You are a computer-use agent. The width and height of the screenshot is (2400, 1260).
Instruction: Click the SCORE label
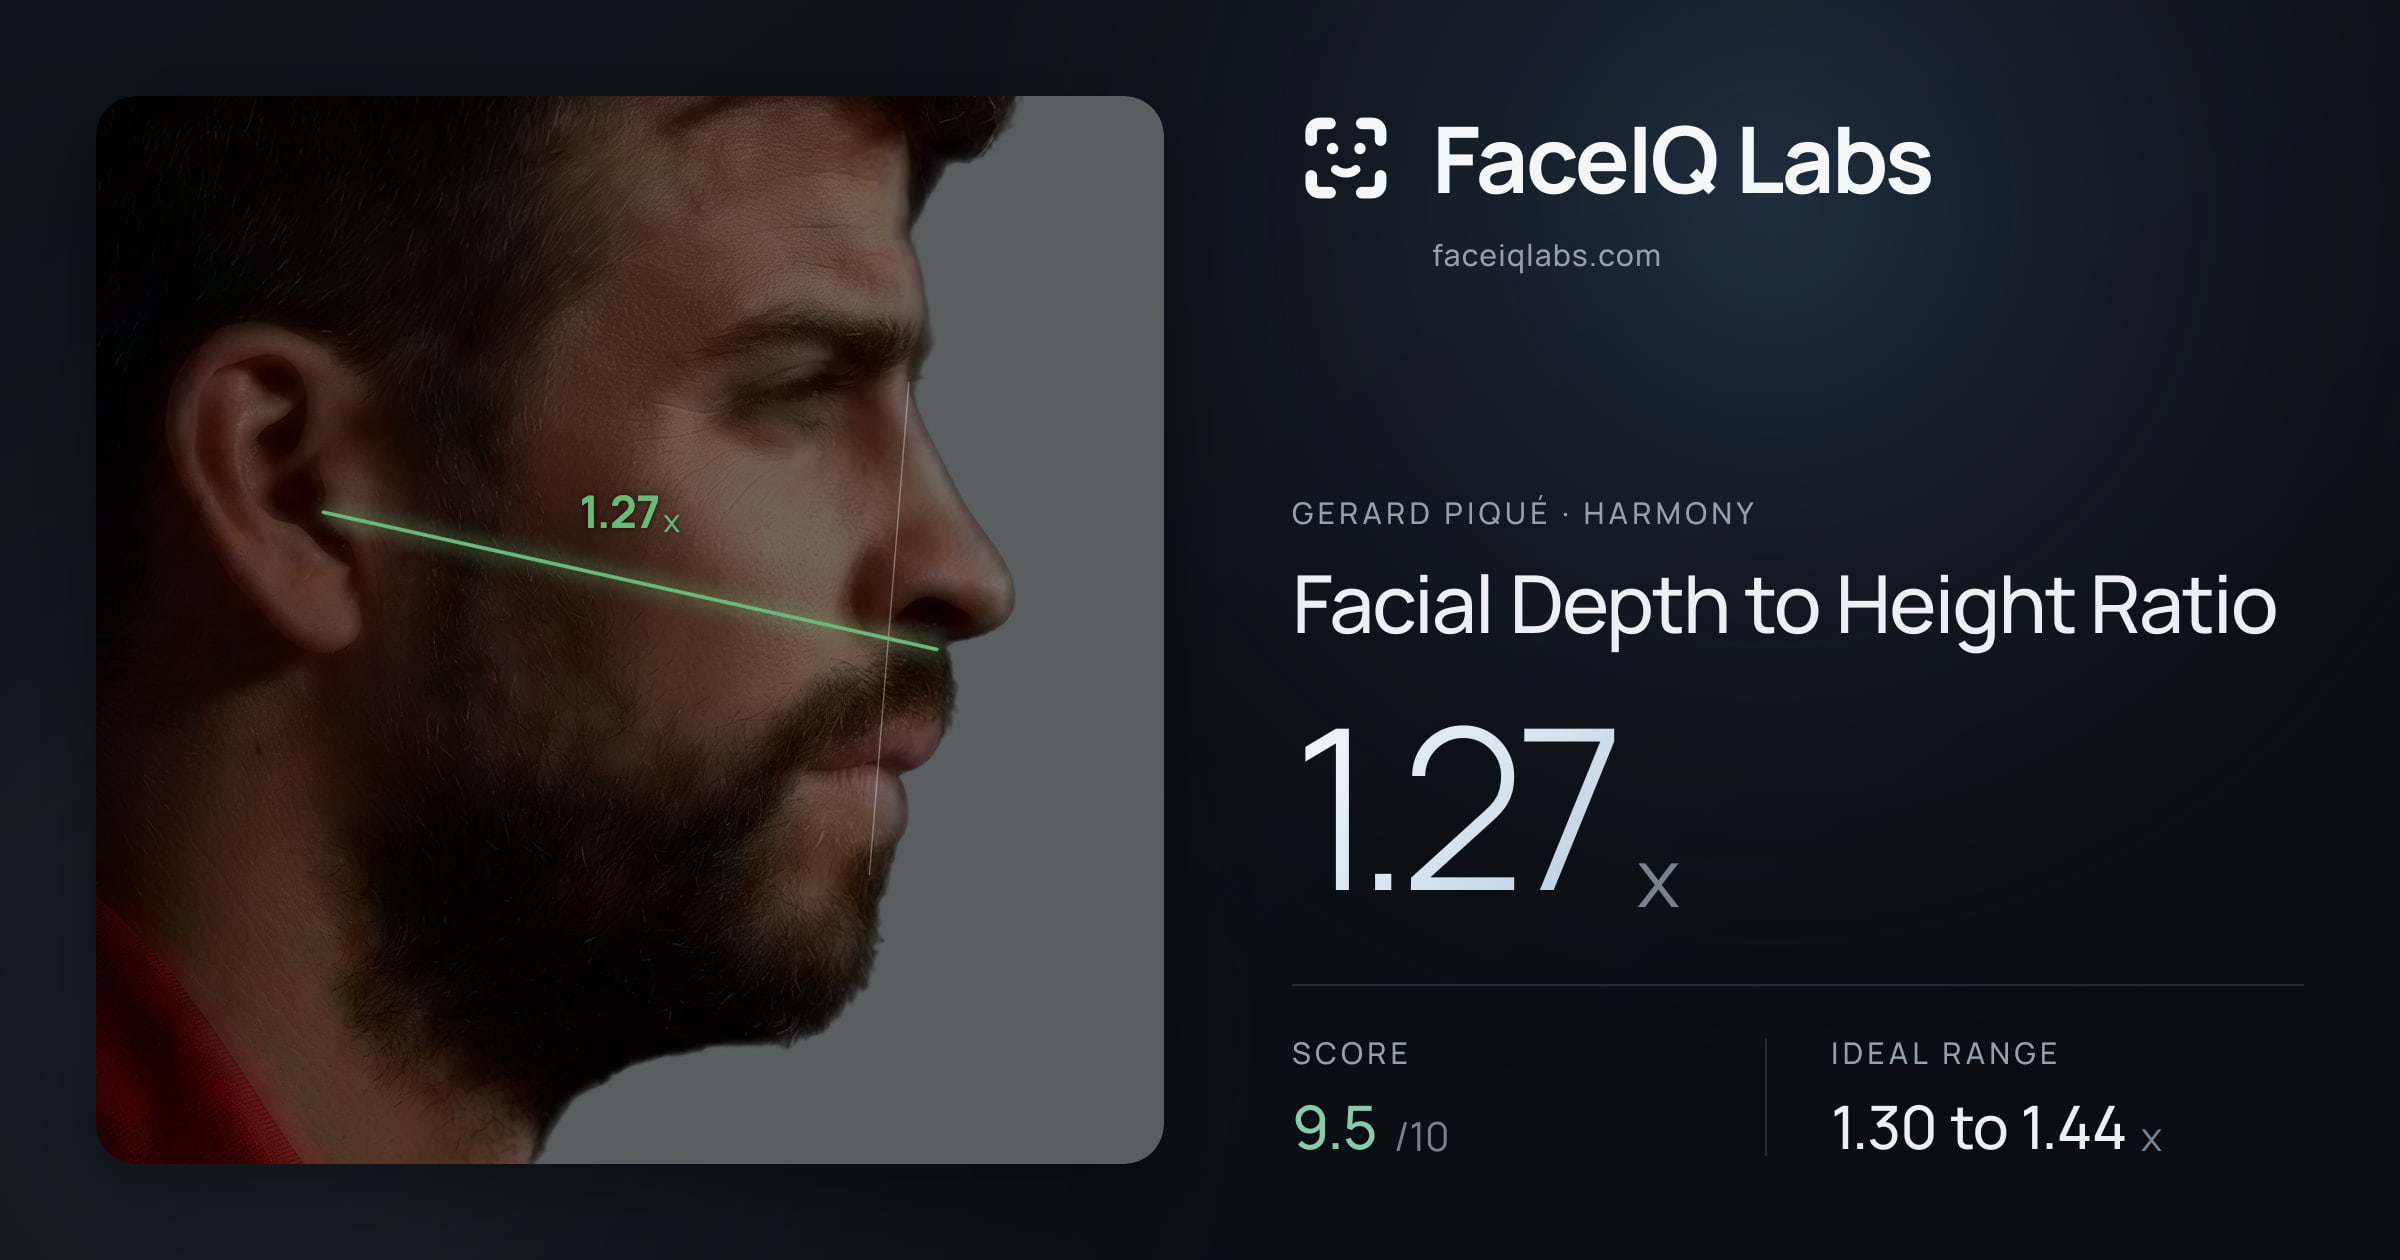pyautogui.click(x=1350, y=1053)
